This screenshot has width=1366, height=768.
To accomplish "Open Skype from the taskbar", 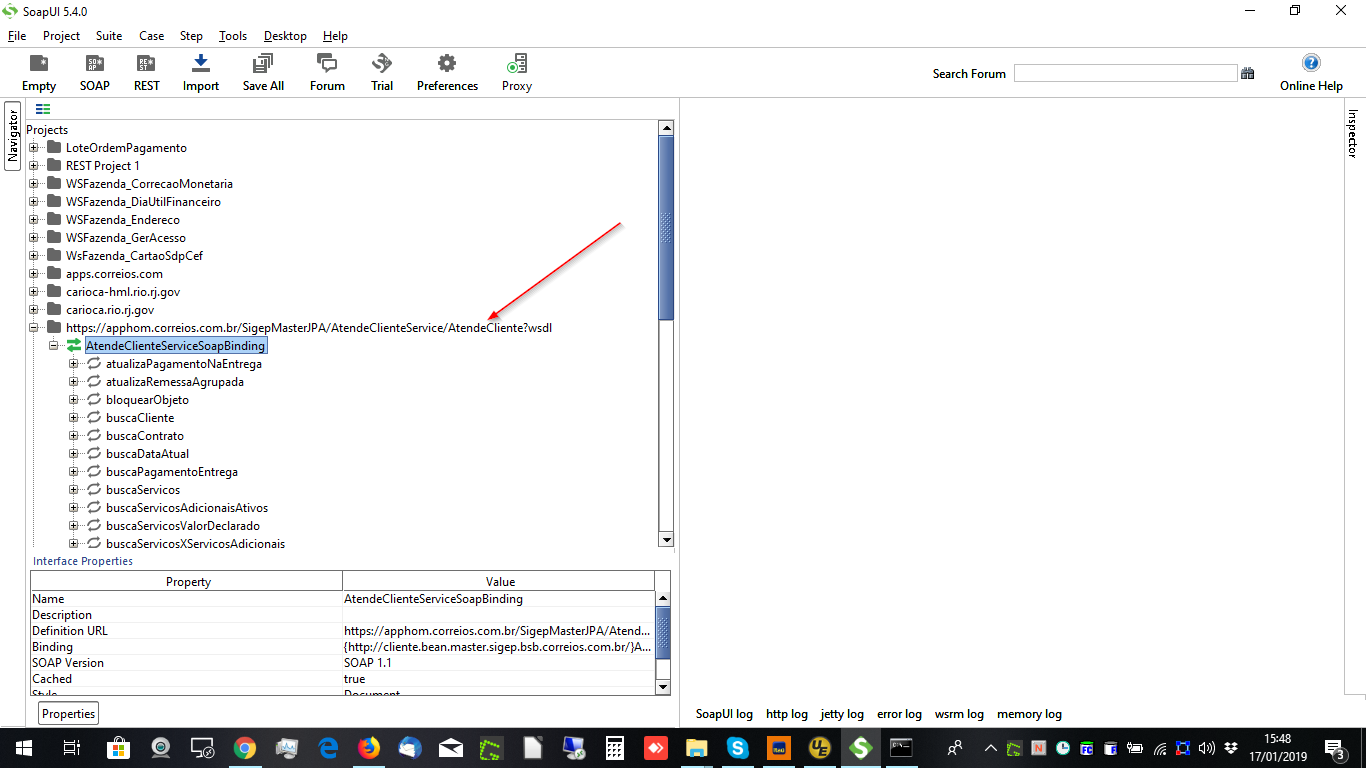I will 738,748.
